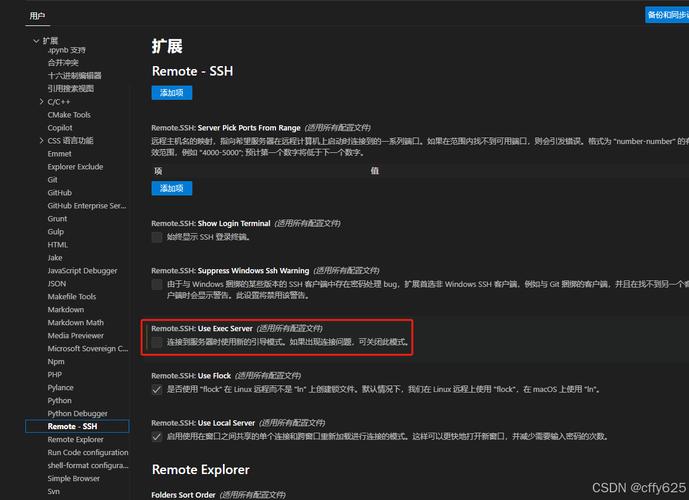Open Explorer Exclude settings in tree
Viewport: 689px width, 500px height.
75,167
